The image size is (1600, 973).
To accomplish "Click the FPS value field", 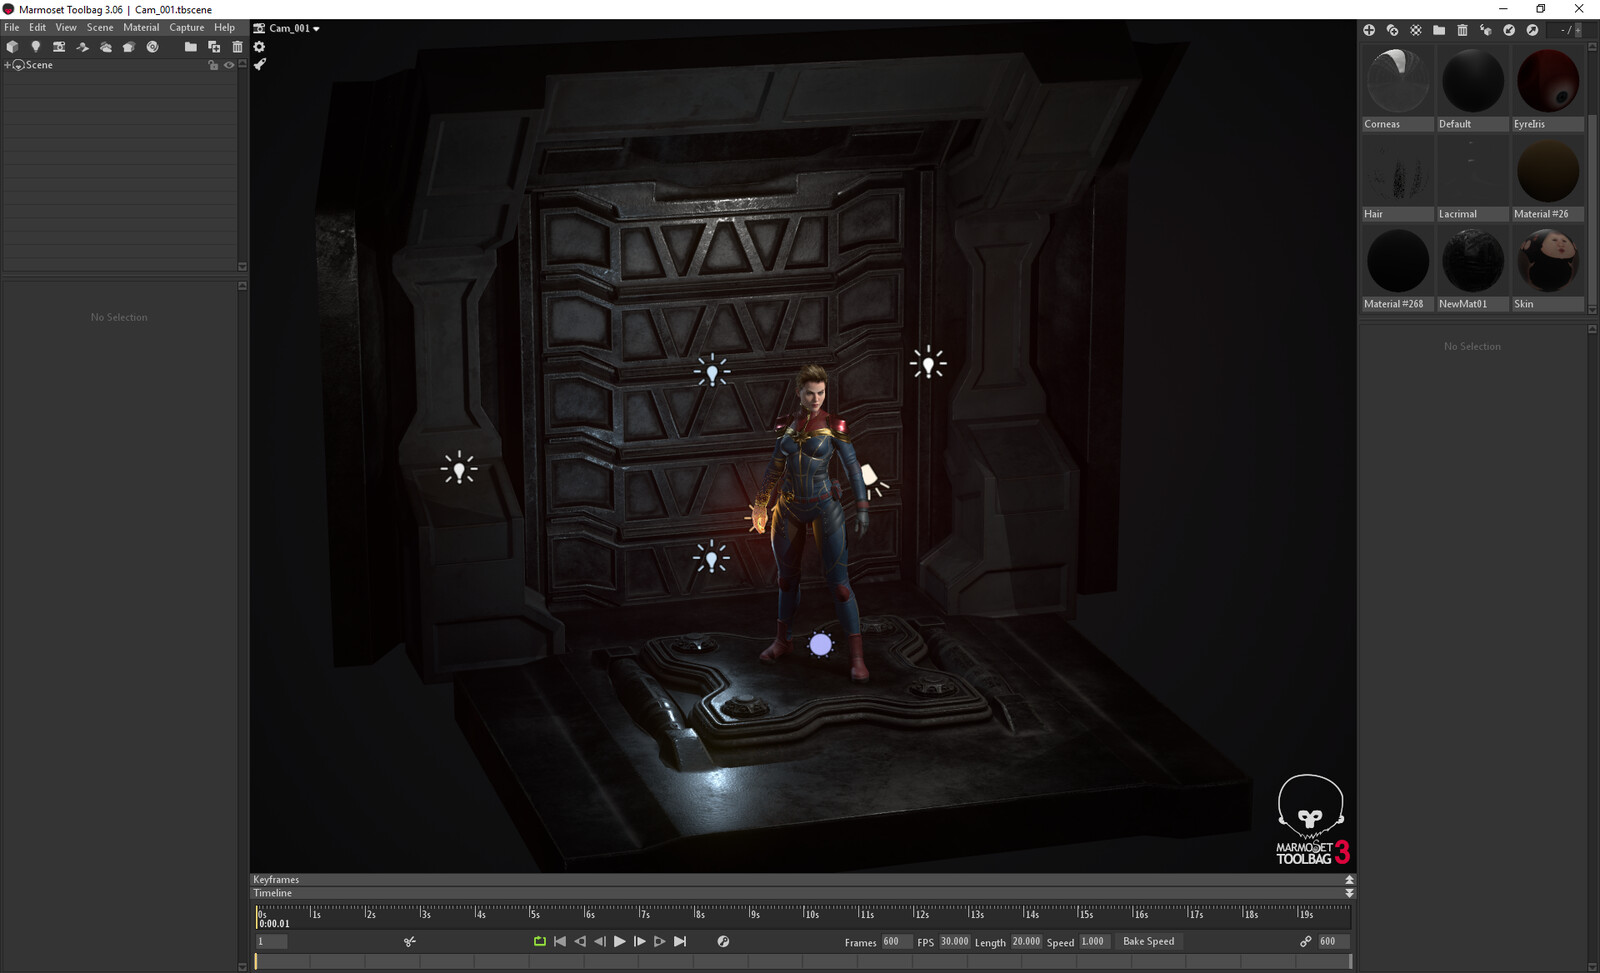I will [x=954, y=941].
